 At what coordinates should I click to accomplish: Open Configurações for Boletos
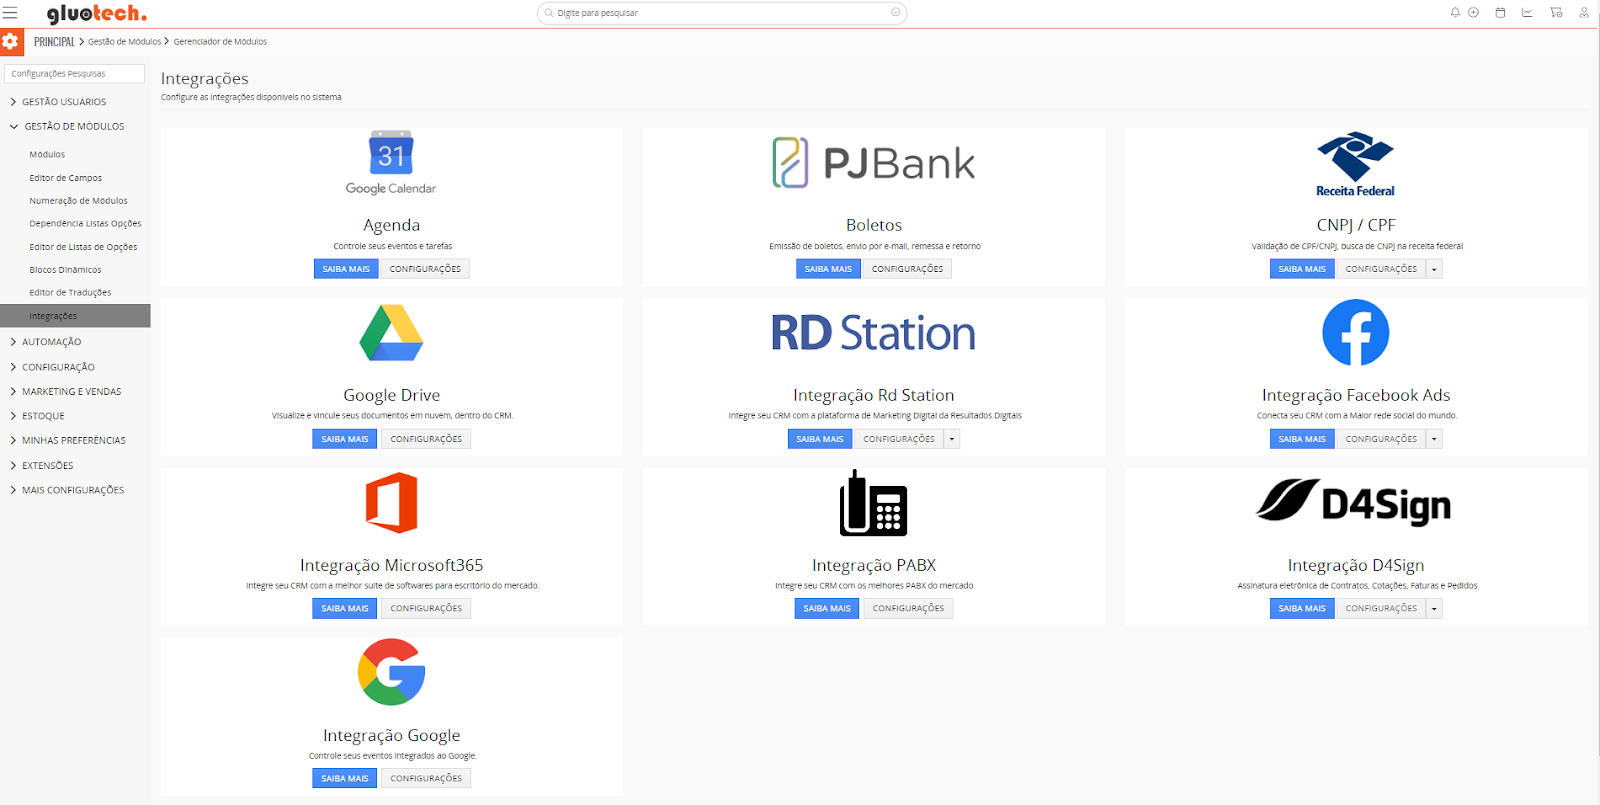tap(907, 269)
